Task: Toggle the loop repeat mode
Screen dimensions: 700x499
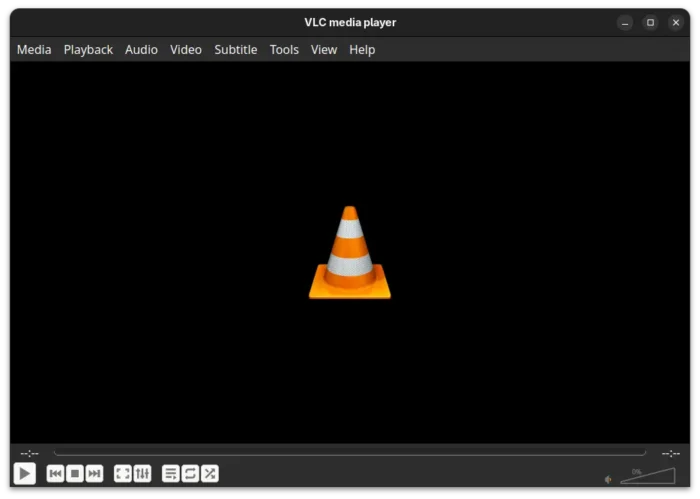Action: [190, 474]
